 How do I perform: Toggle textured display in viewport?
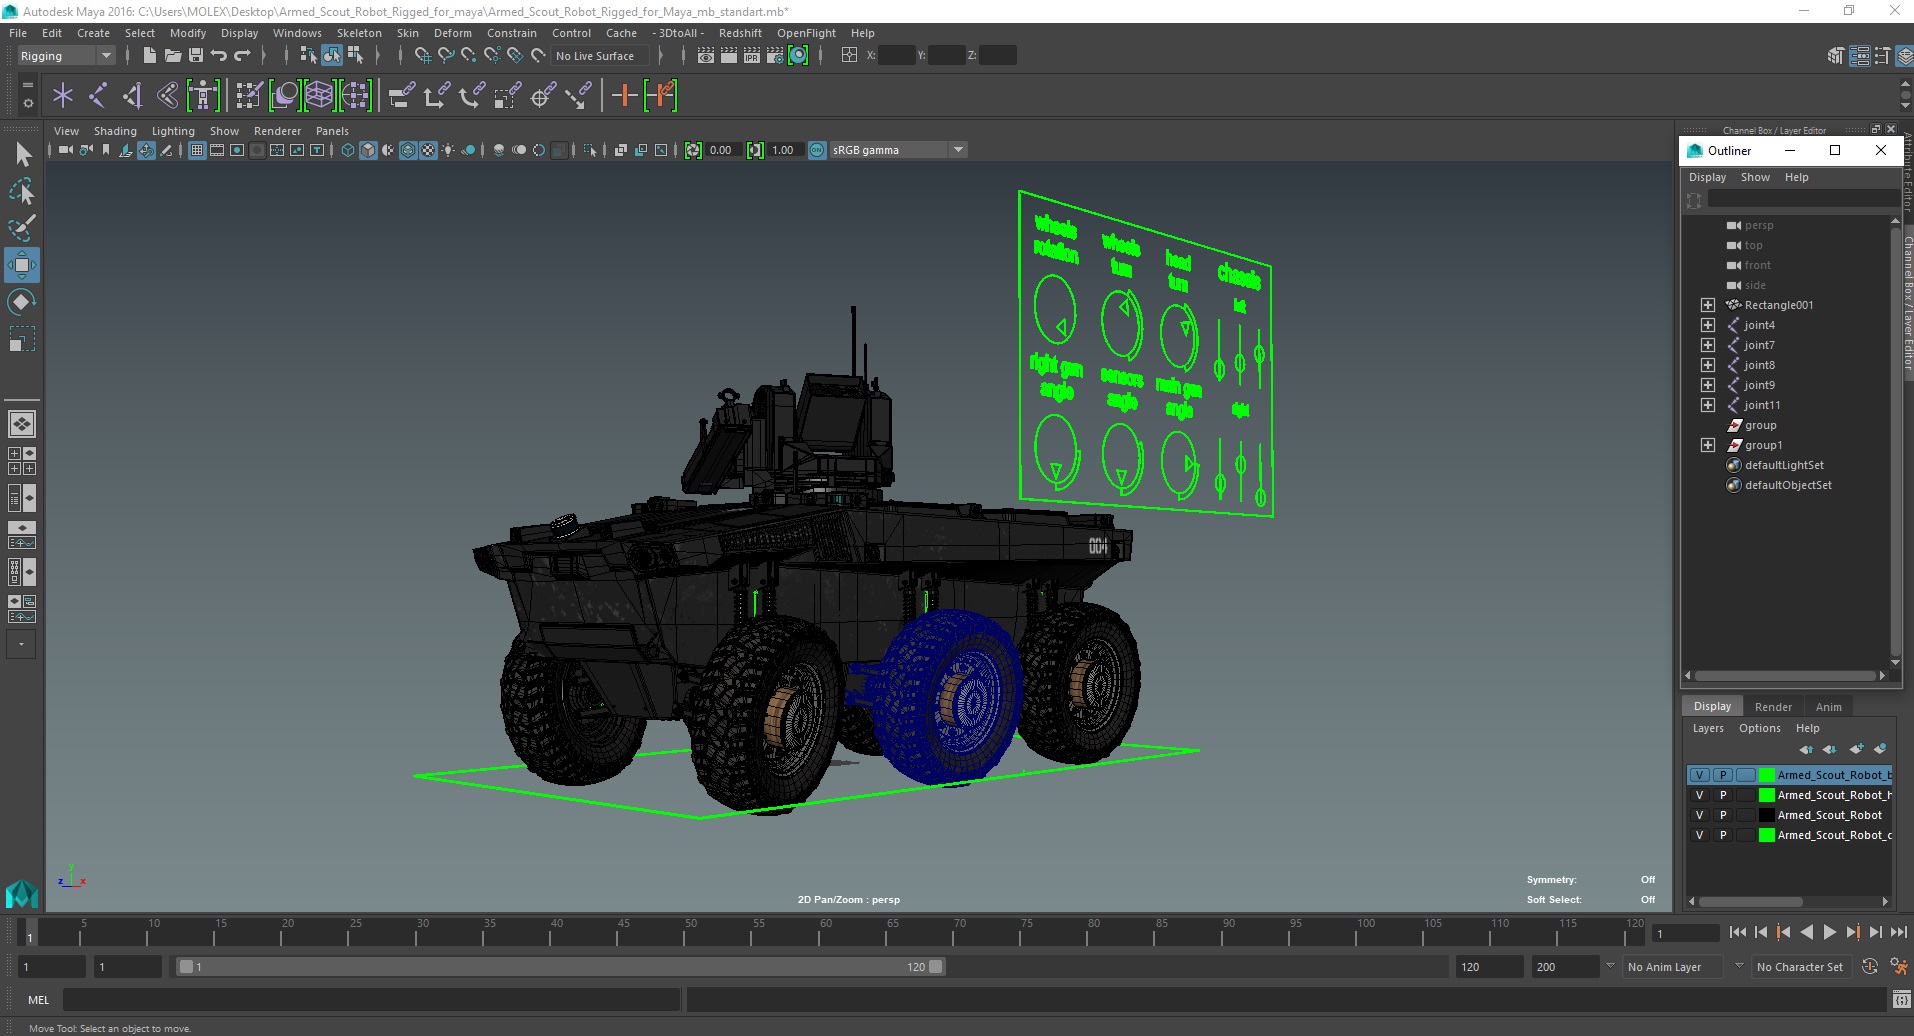[x=428, y=150]
